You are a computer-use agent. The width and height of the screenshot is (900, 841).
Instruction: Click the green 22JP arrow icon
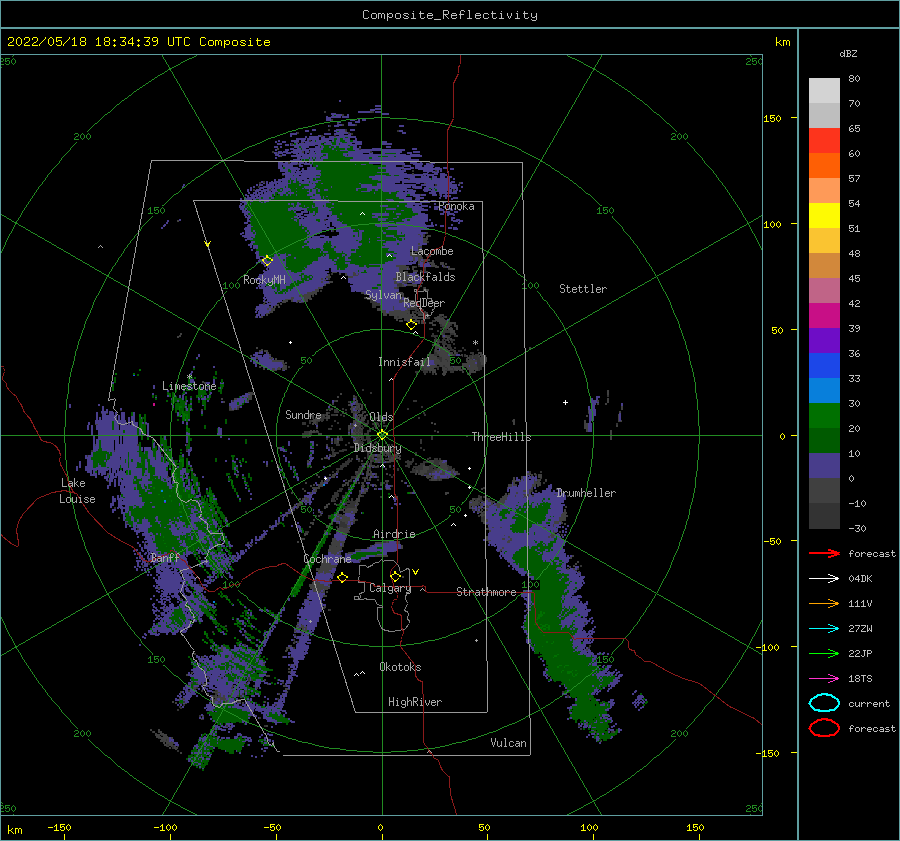[824, 653]
